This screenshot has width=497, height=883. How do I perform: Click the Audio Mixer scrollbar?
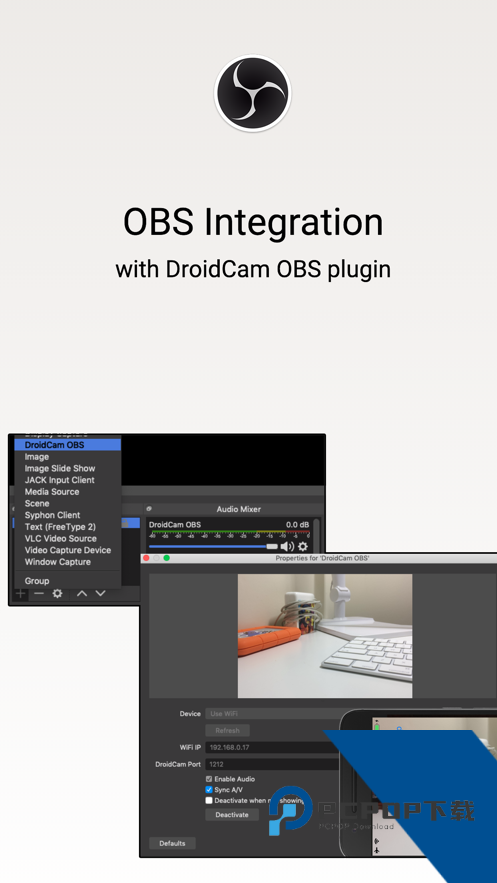coord(317,535)
